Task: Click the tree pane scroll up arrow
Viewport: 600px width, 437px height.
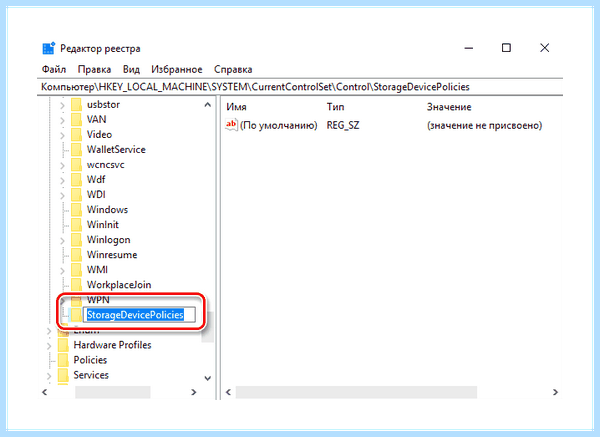Action: click(207, 104)
